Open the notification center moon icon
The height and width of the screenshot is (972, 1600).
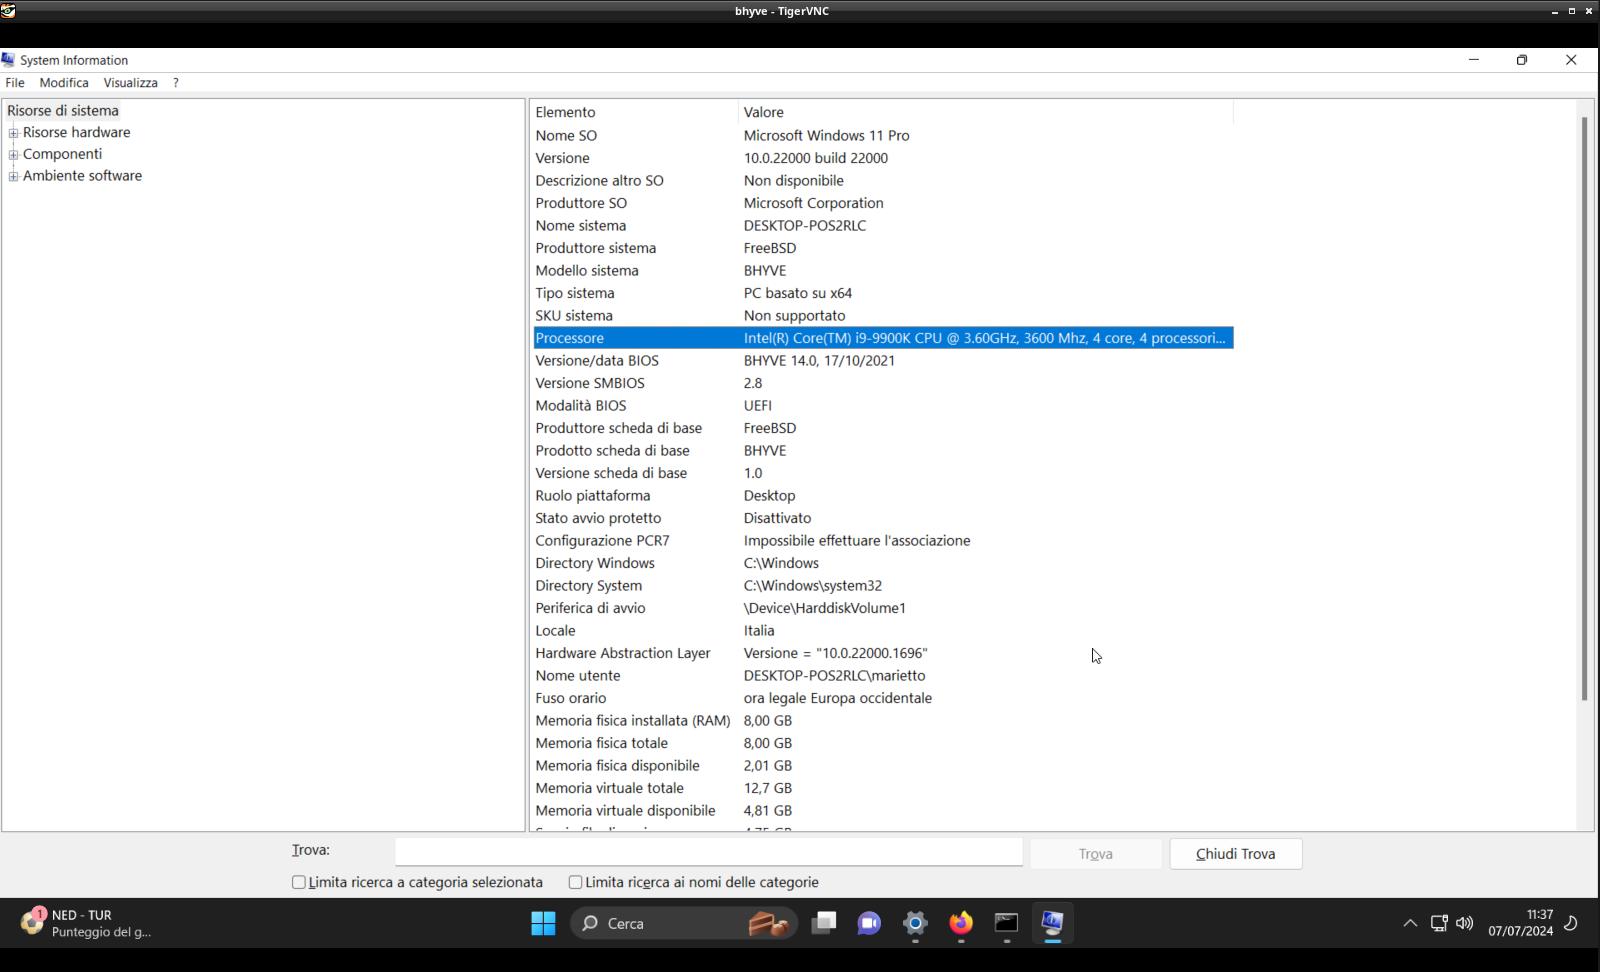pyautogui.click(x=1571, y=923)
